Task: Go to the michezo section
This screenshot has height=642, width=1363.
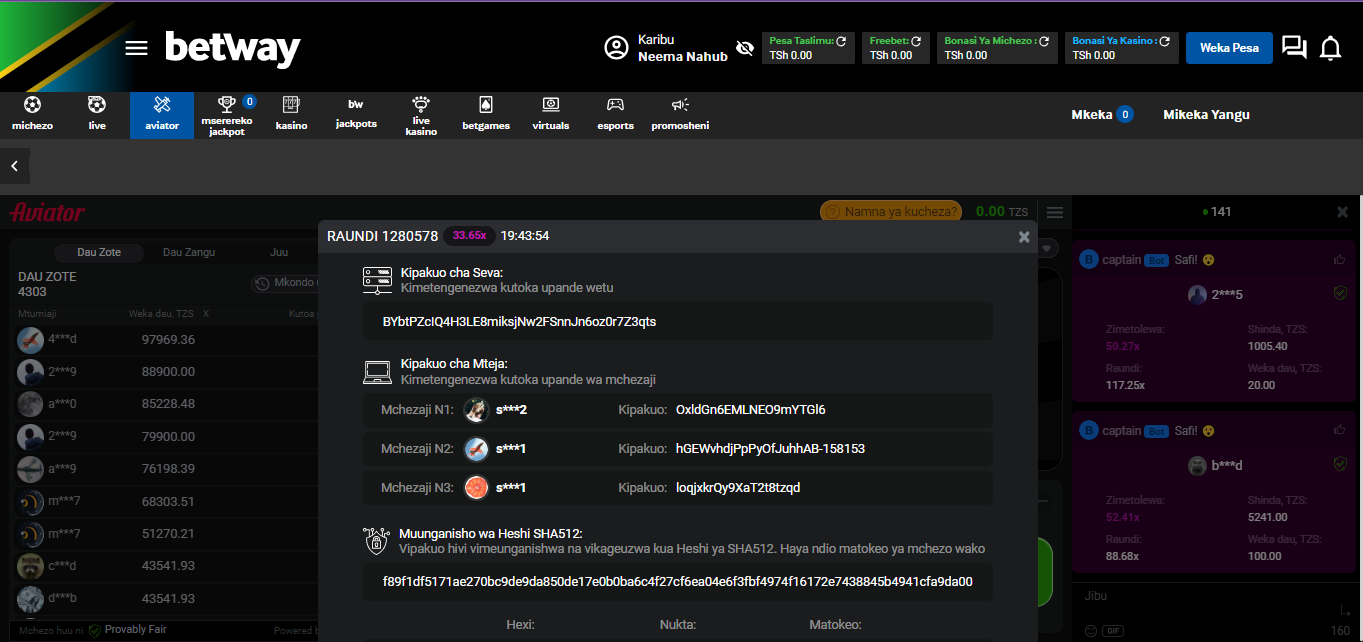Action: click(x=32, y=115)
